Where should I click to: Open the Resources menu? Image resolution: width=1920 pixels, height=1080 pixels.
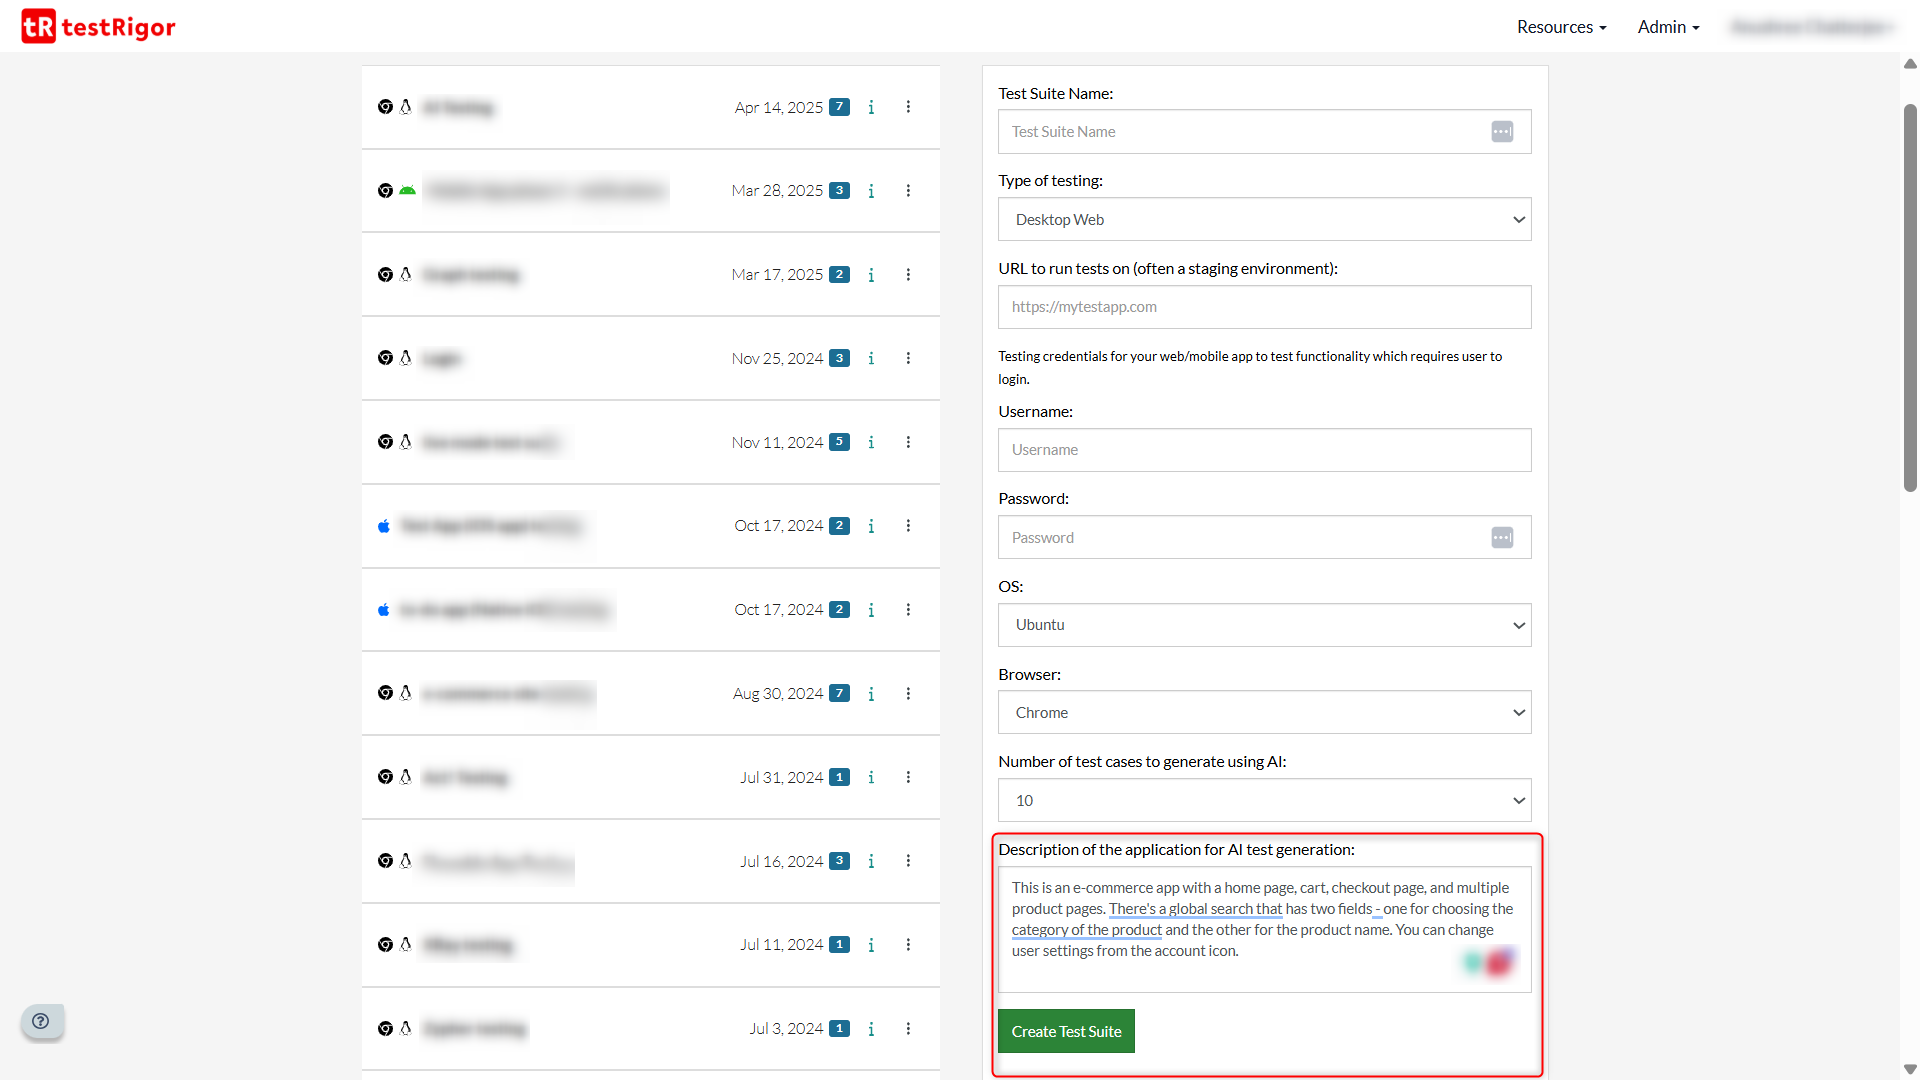(x=1561, y=27)
